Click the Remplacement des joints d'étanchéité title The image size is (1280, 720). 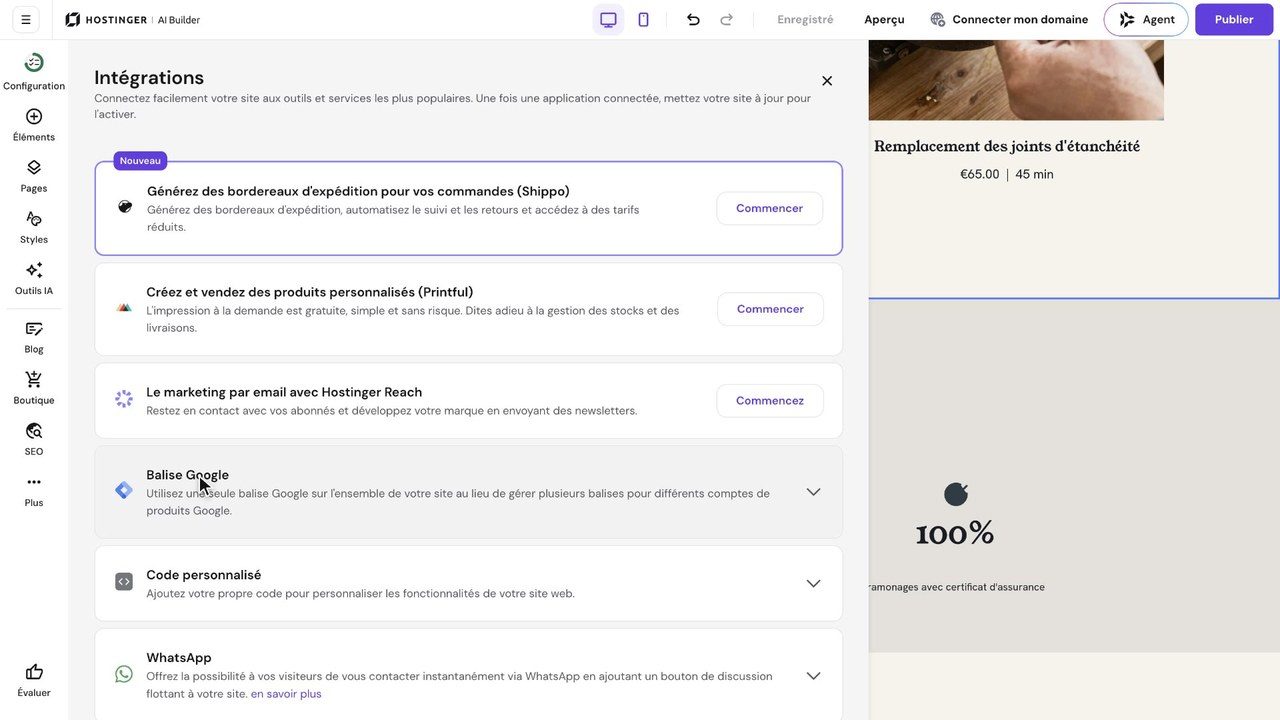(x=1007, y=146)
